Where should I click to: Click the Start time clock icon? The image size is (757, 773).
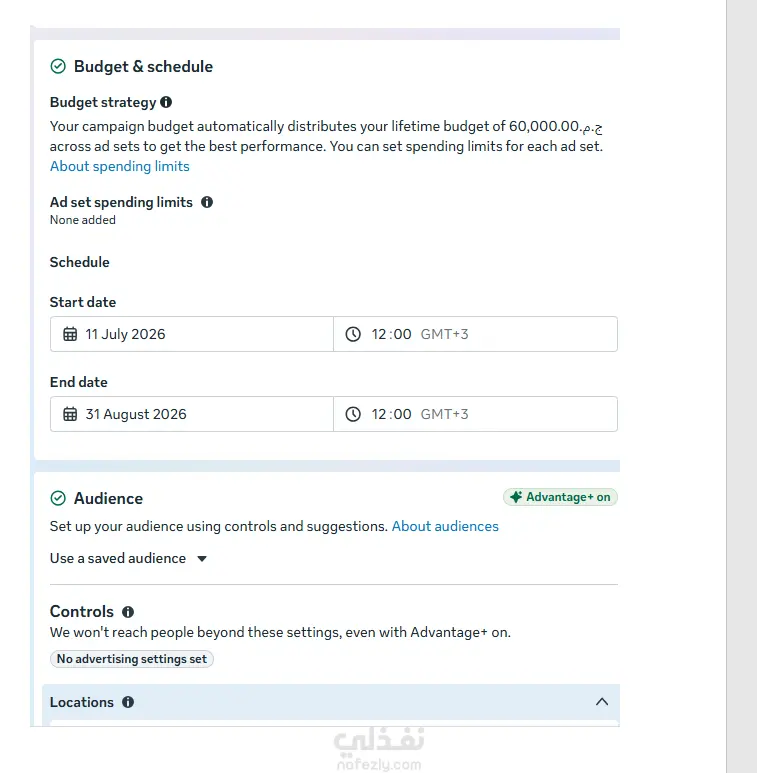pyautogui.click(x=353, y=334)
